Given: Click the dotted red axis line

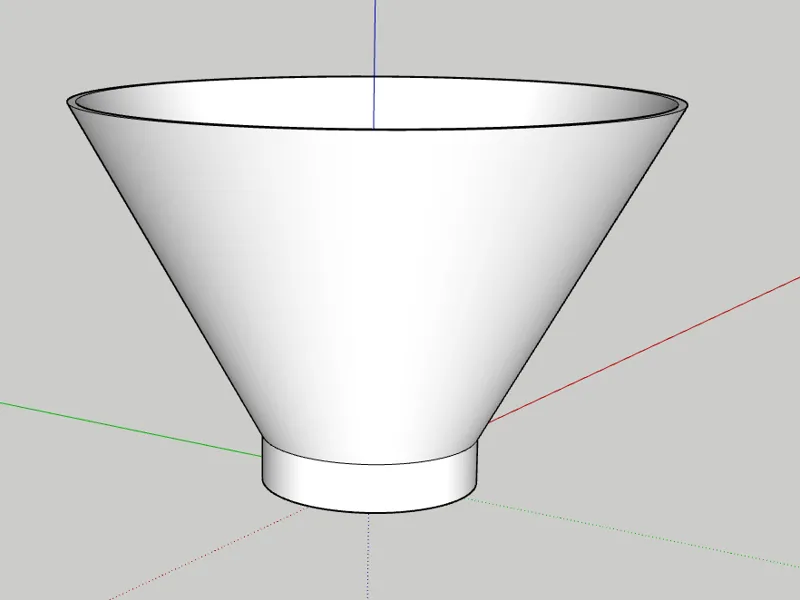Looking at the screenshot, I should click(207, 554).
